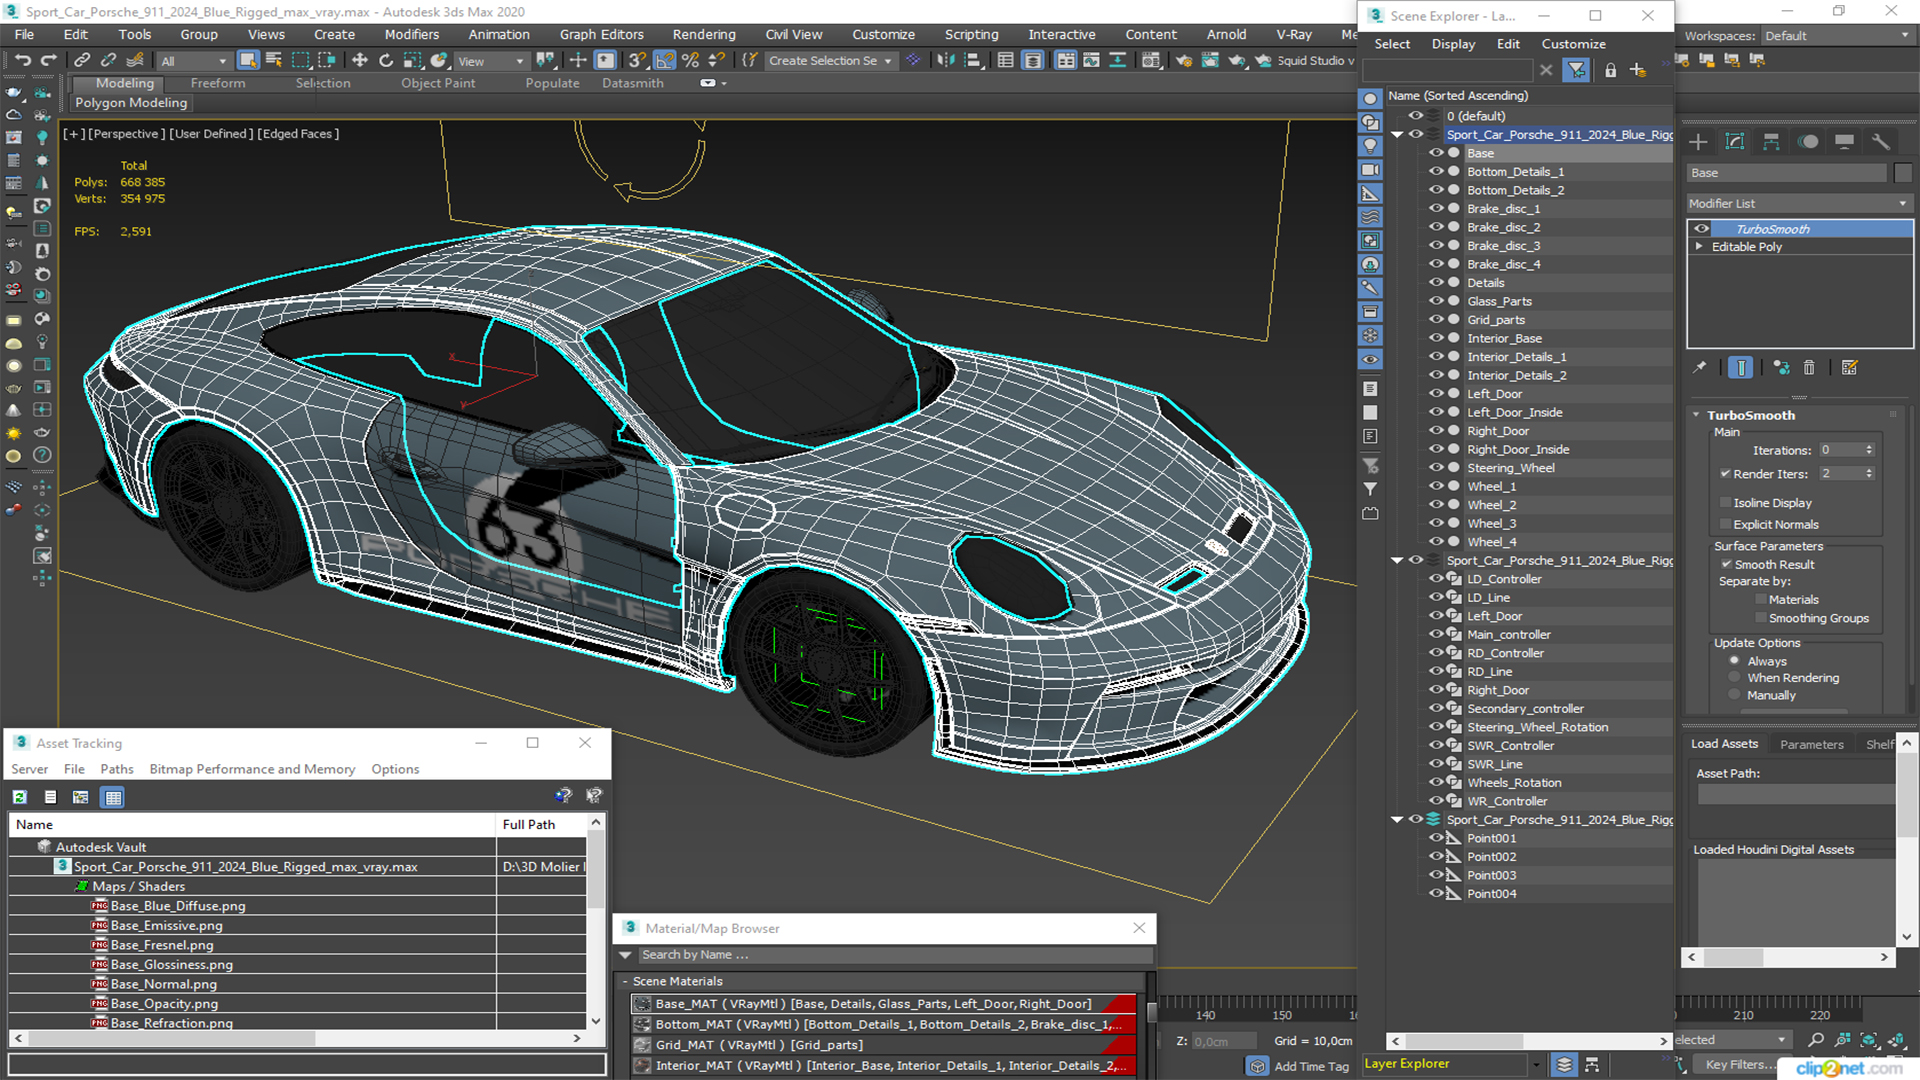Screen dimensions: 1920x1080
Task: Open the Hierarchy tab in Command Panel
Action: (1771, 142)
